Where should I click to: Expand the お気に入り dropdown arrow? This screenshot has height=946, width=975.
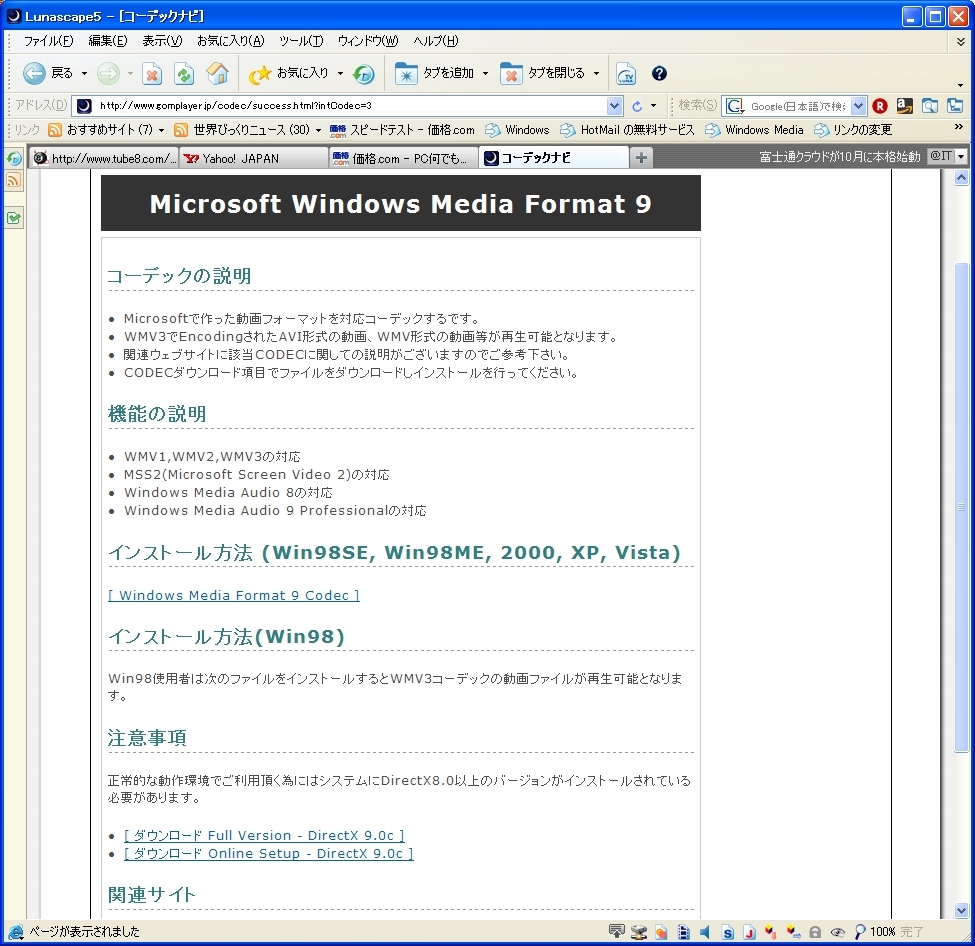[x=340, y=74]
